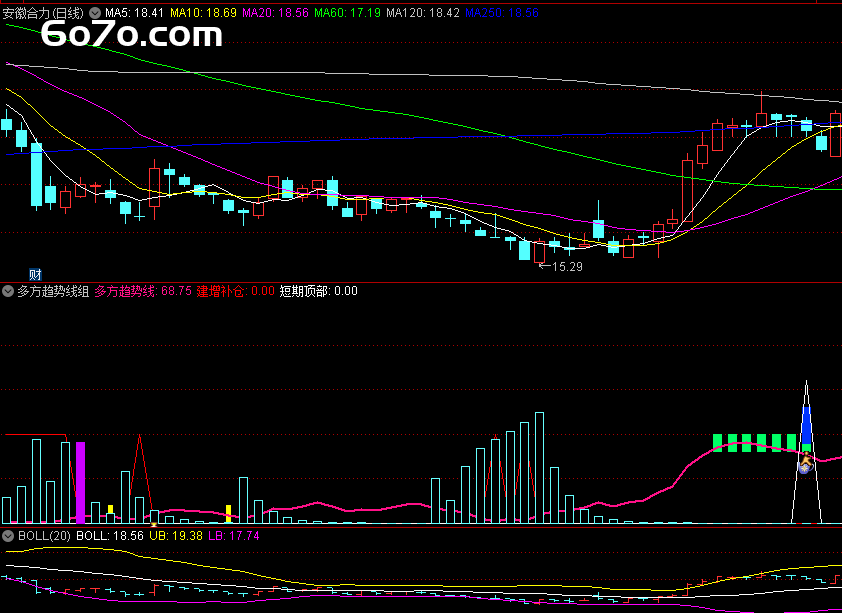This screenshot has height=613, width=842.
Task: Click the MA250: 18.56 label
Action: click(502, 13)
